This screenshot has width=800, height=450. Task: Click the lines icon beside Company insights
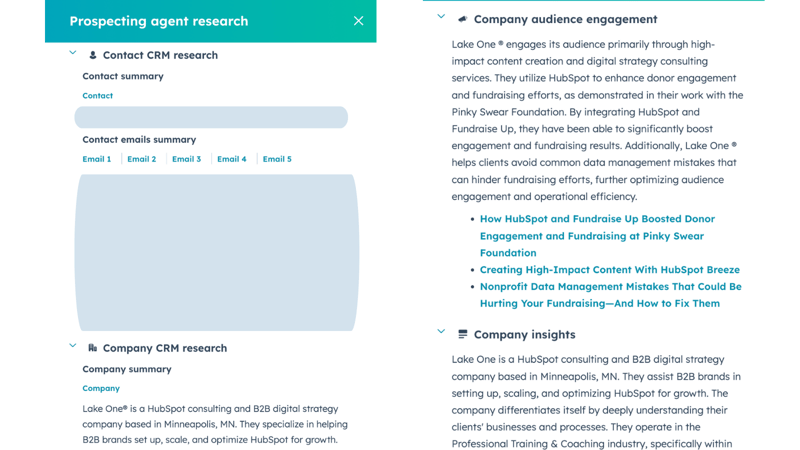click(463, 334)
